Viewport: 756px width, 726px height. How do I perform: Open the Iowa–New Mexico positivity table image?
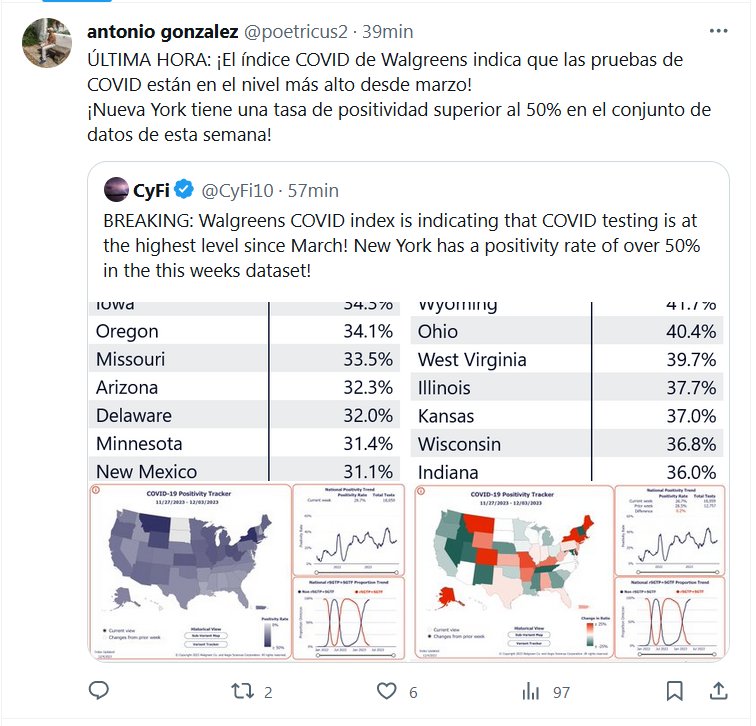[244, 388]
